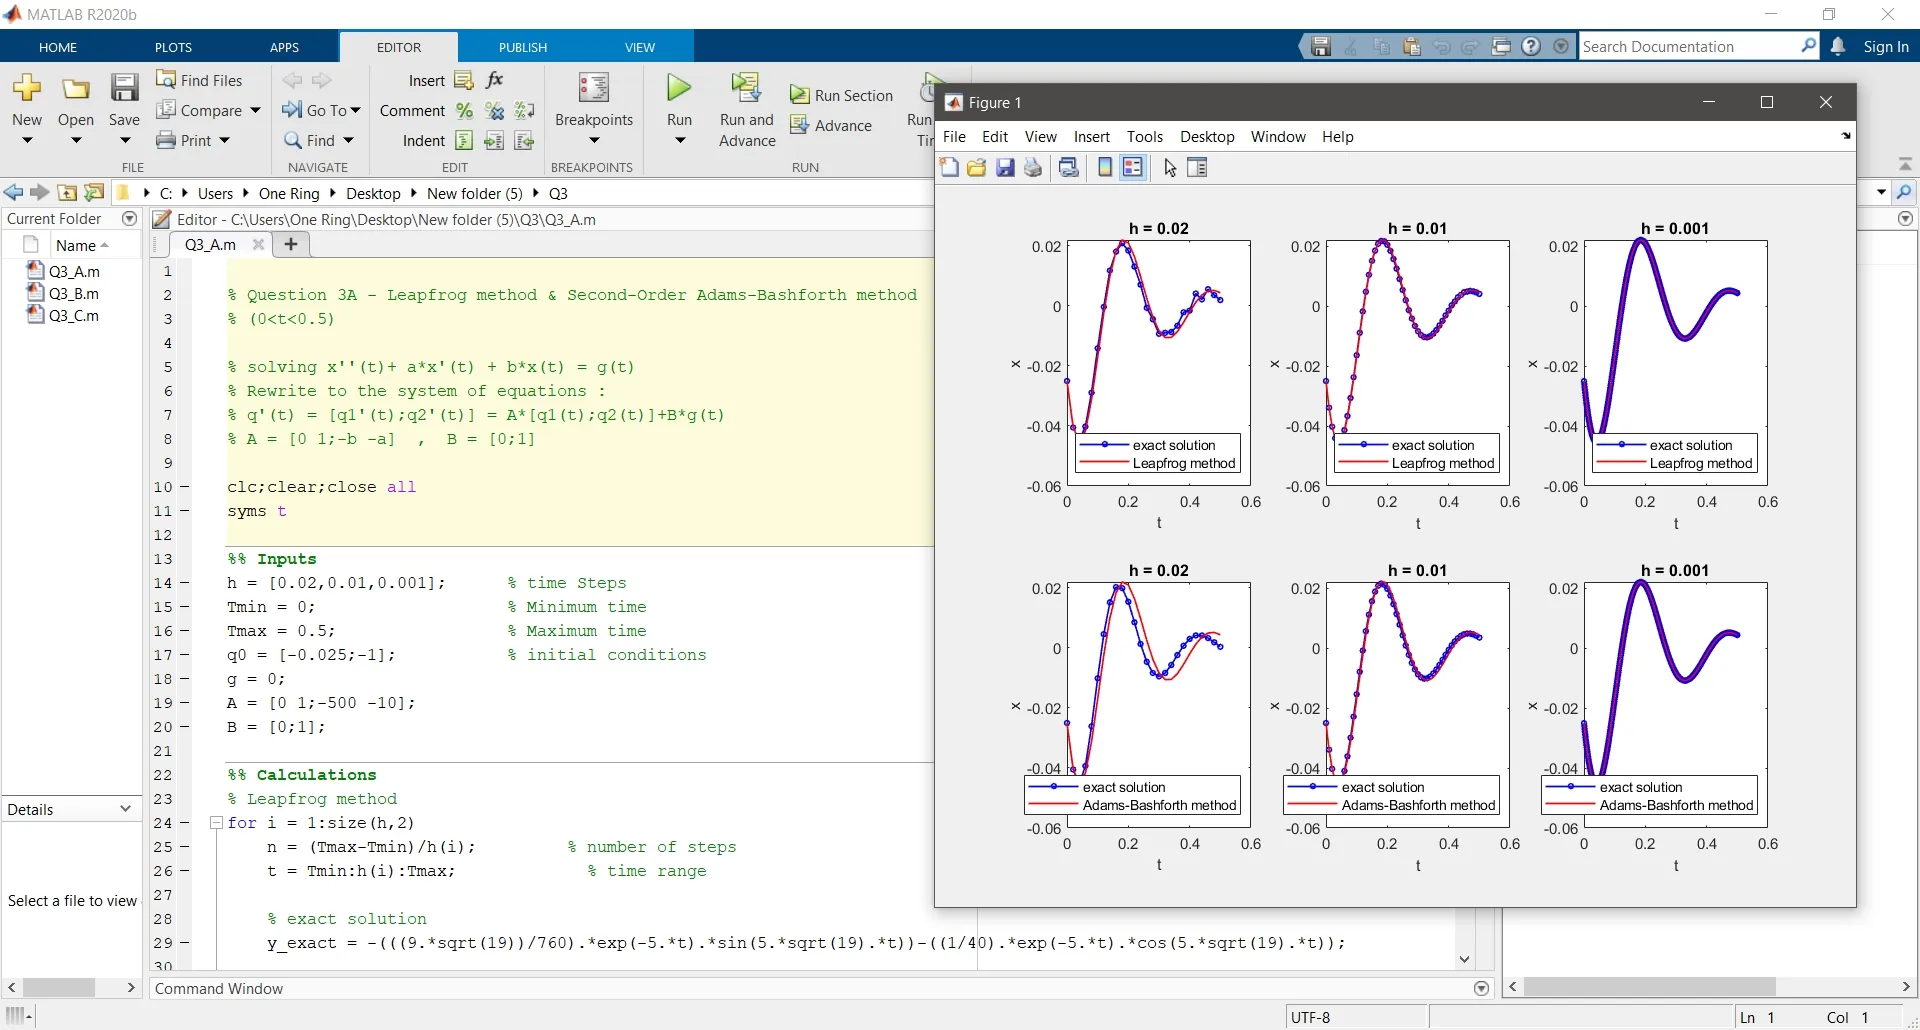1920x1030 pixels.
Task: Click the Run and Advance icon
Action: (746, 89)
